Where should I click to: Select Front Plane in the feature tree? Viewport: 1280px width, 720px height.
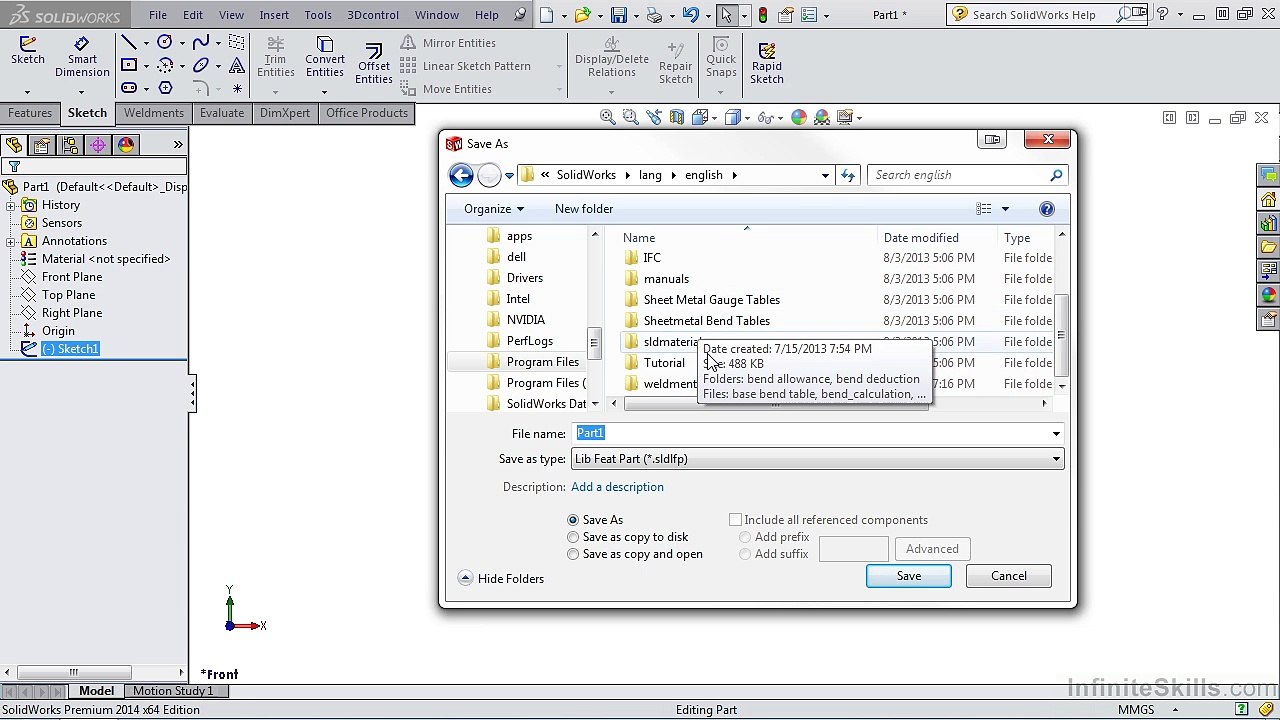pyautogui.click(x=72, y=277)
